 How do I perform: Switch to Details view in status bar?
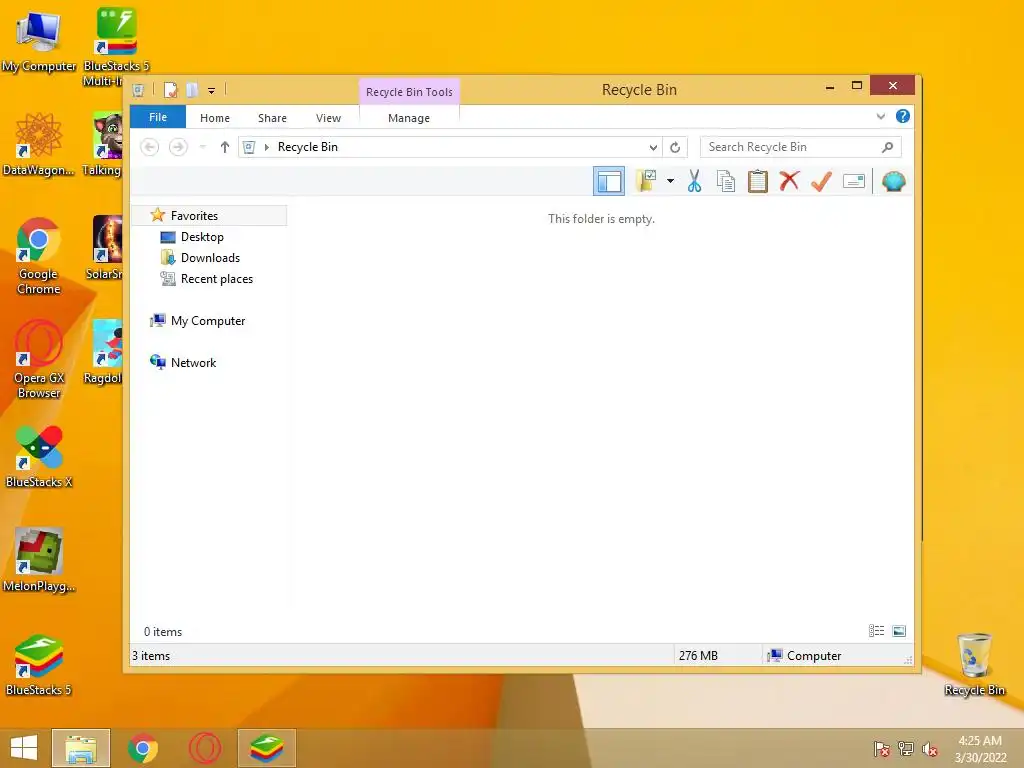[x=876, y=631]
